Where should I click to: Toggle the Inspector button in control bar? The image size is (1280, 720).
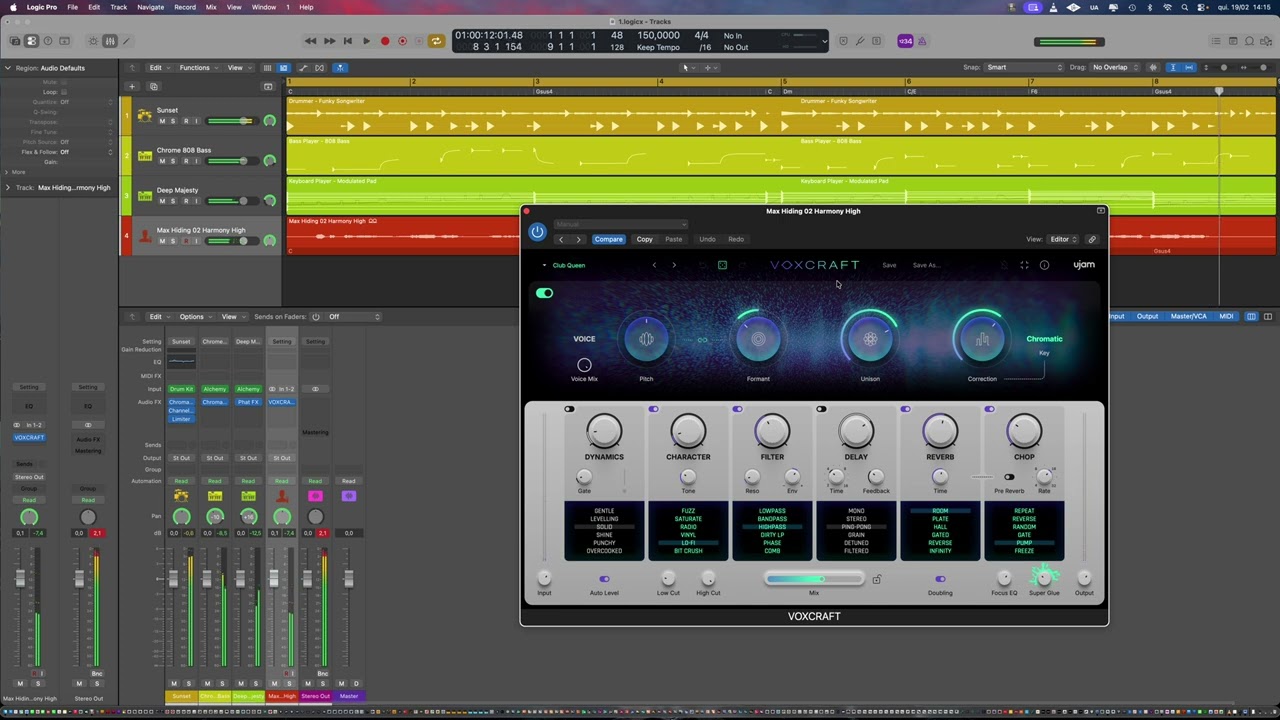pyautogui.click(x=31, y=41)
